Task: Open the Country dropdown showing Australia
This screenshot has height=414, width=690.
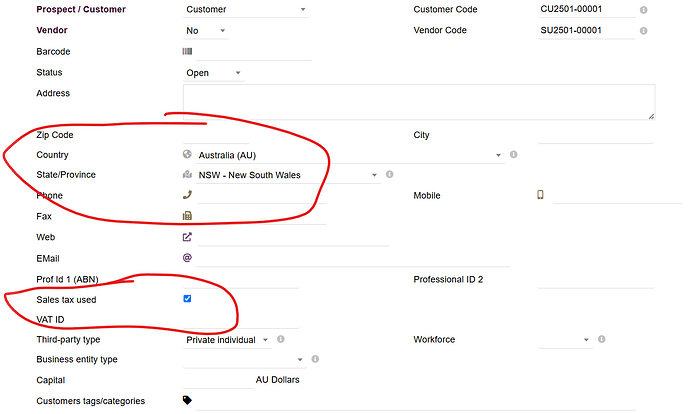Action: 342,155
